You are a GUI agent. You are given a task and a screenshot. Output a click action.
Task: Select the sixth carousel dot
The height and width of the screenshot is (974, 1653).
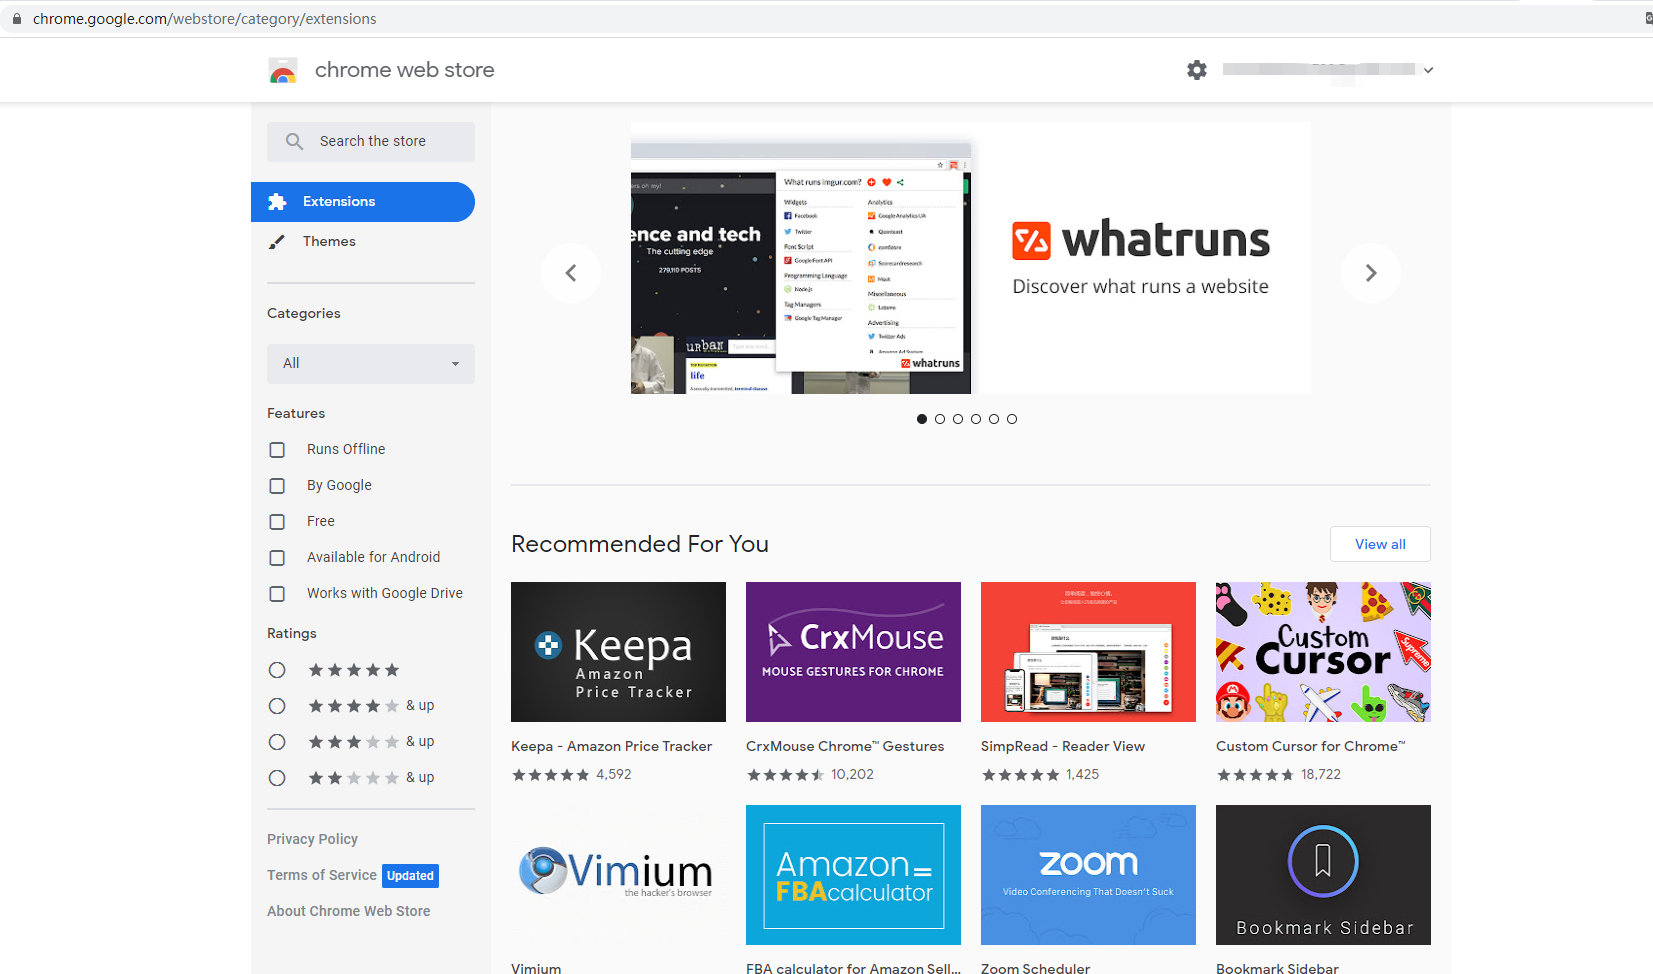[1012, 419]
